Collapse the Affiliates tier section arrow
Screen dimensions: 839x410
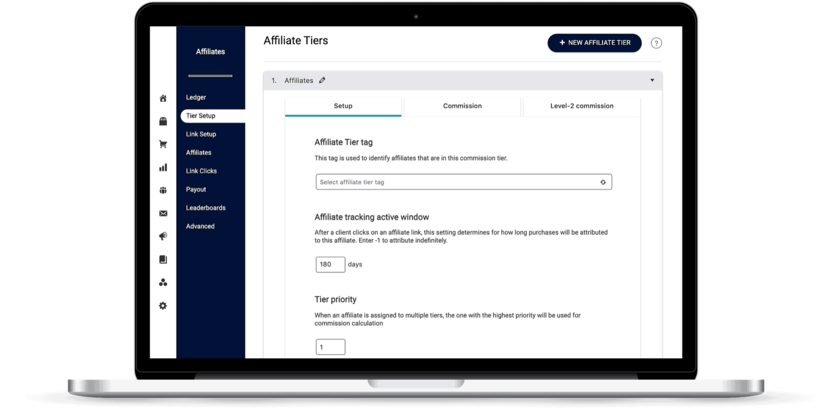pyautogui.click(x=652, y=80)
